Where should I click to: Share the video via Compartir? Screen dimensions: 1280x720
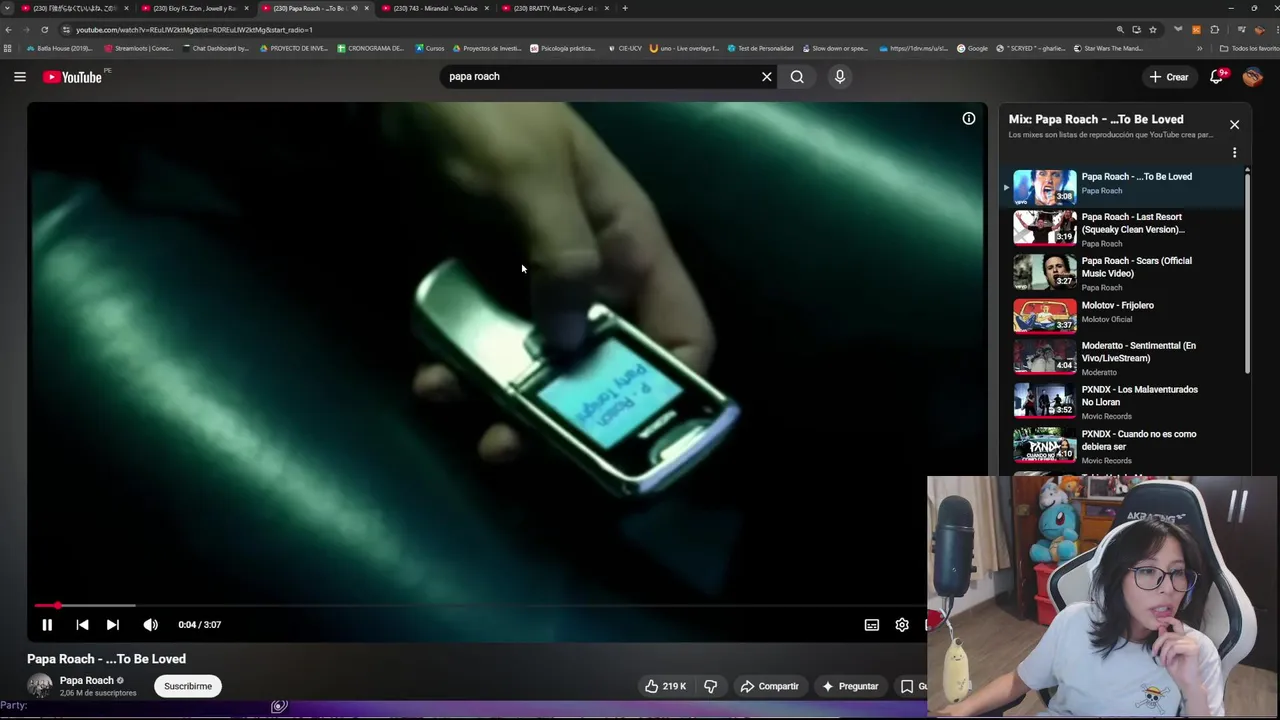(769, 686)
